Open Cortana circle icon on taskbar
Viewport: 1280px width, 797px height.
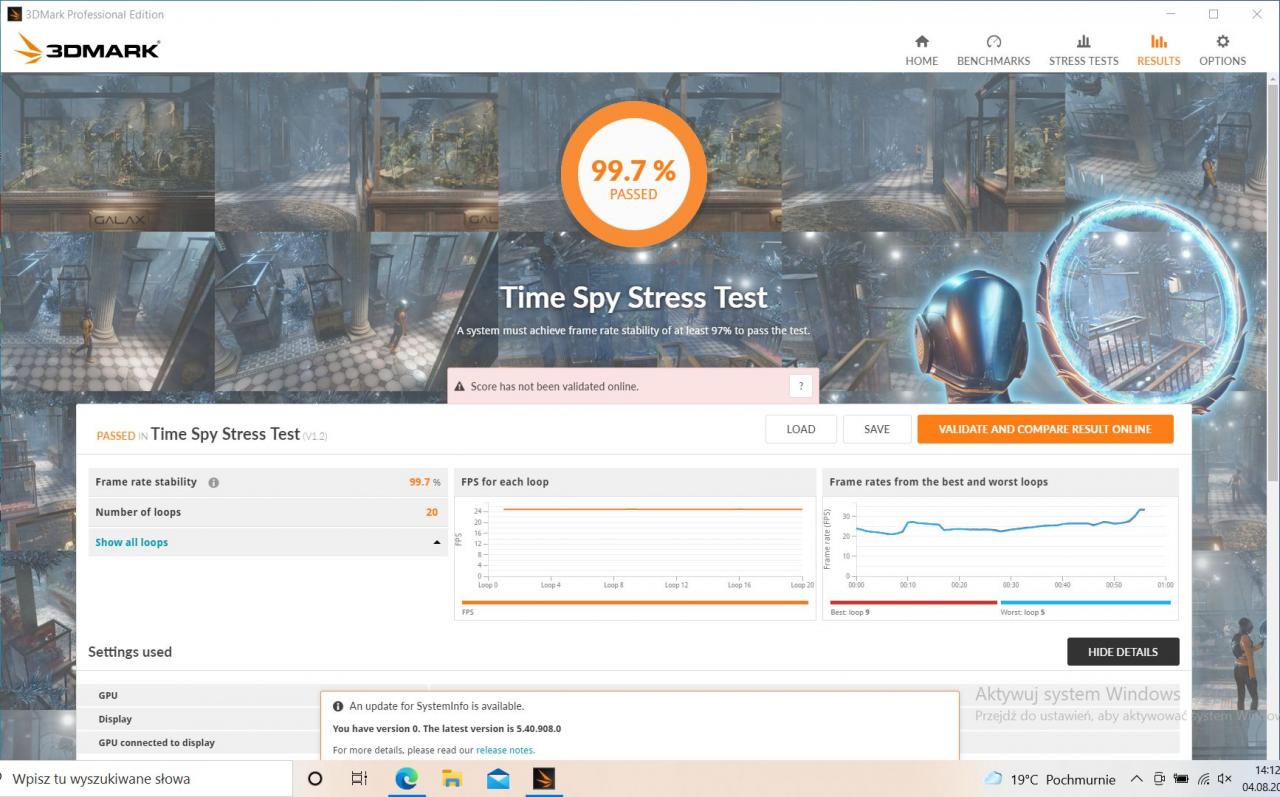[315, 778]
